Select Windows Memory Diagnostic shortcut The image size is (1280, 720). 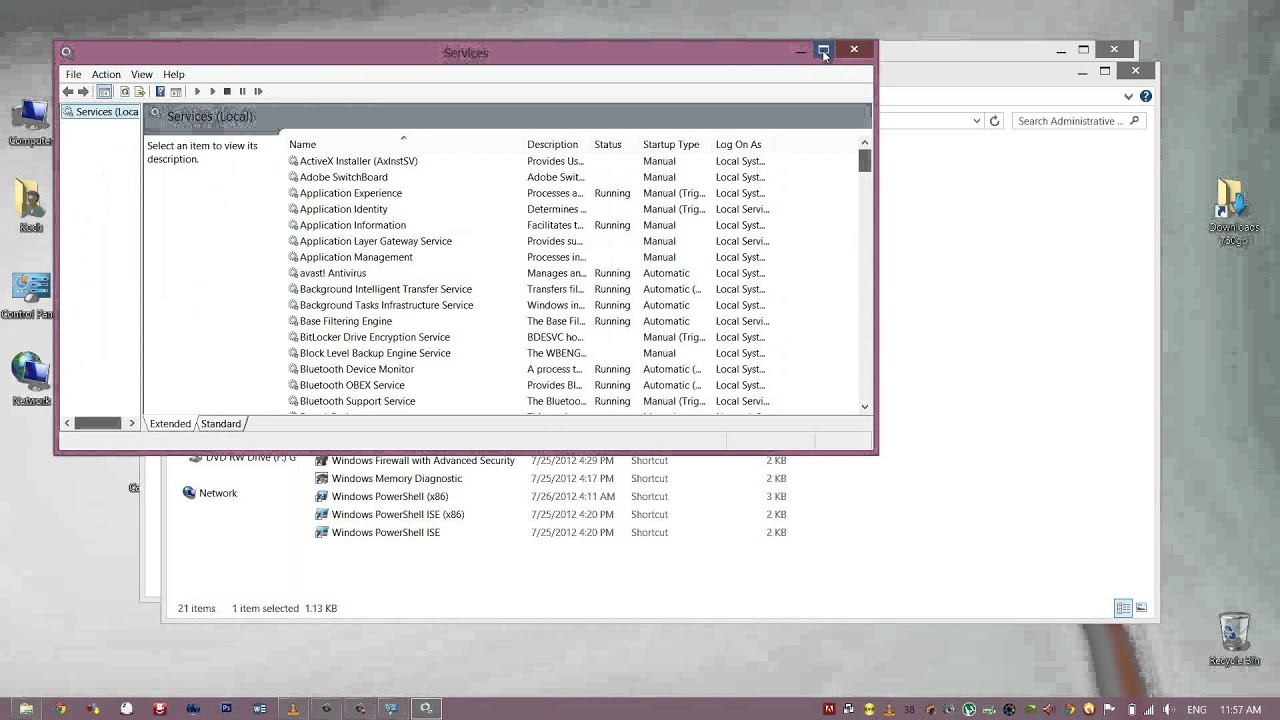[x=396, y=478]
